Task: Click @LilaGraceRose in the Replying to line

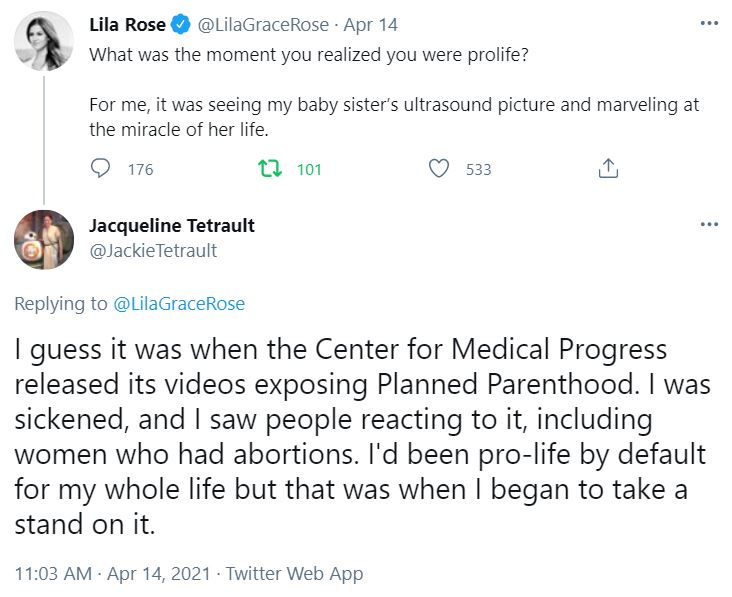Action: pos(179,303)
